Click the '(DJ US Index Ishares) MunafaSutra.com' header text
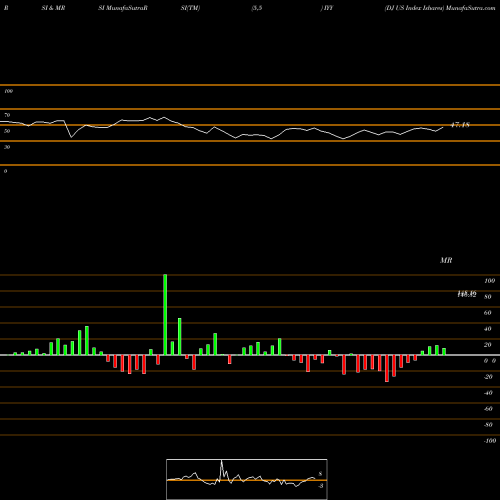 (x=440, y=8)
